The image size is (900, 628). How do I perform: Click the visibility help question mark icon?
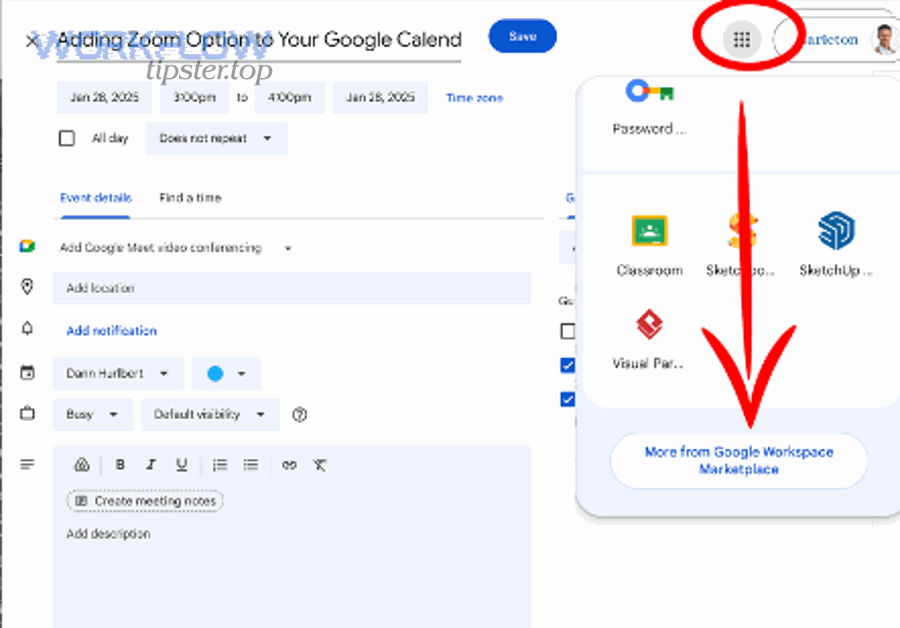(300, 414)
